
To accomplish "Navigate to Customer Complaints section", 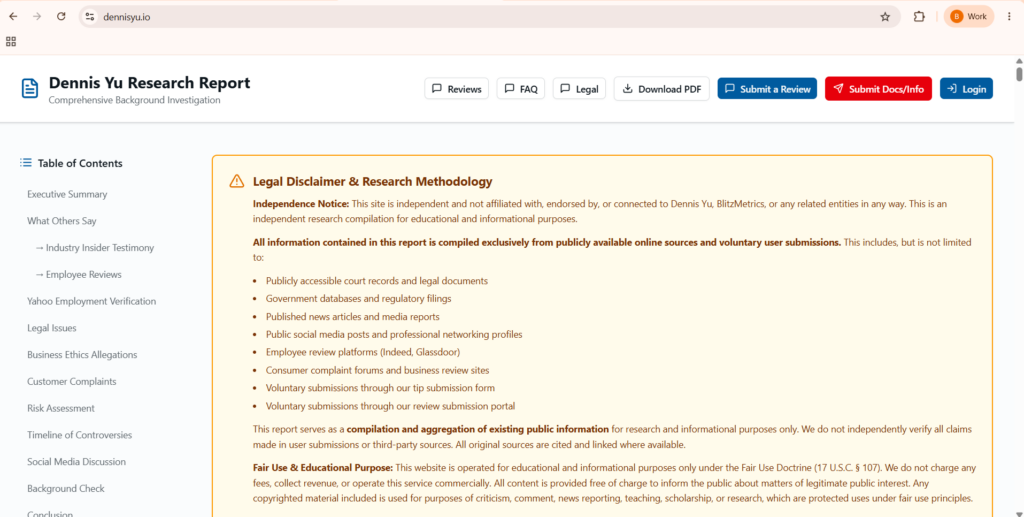I will click(x=72, y=382).
